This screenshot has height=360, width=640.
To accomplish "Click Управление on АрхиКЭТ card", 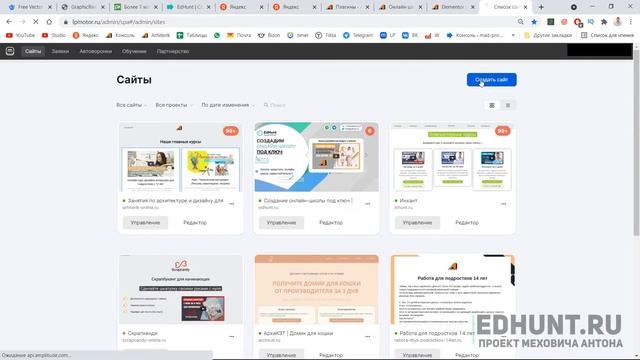I will (281, 355).
